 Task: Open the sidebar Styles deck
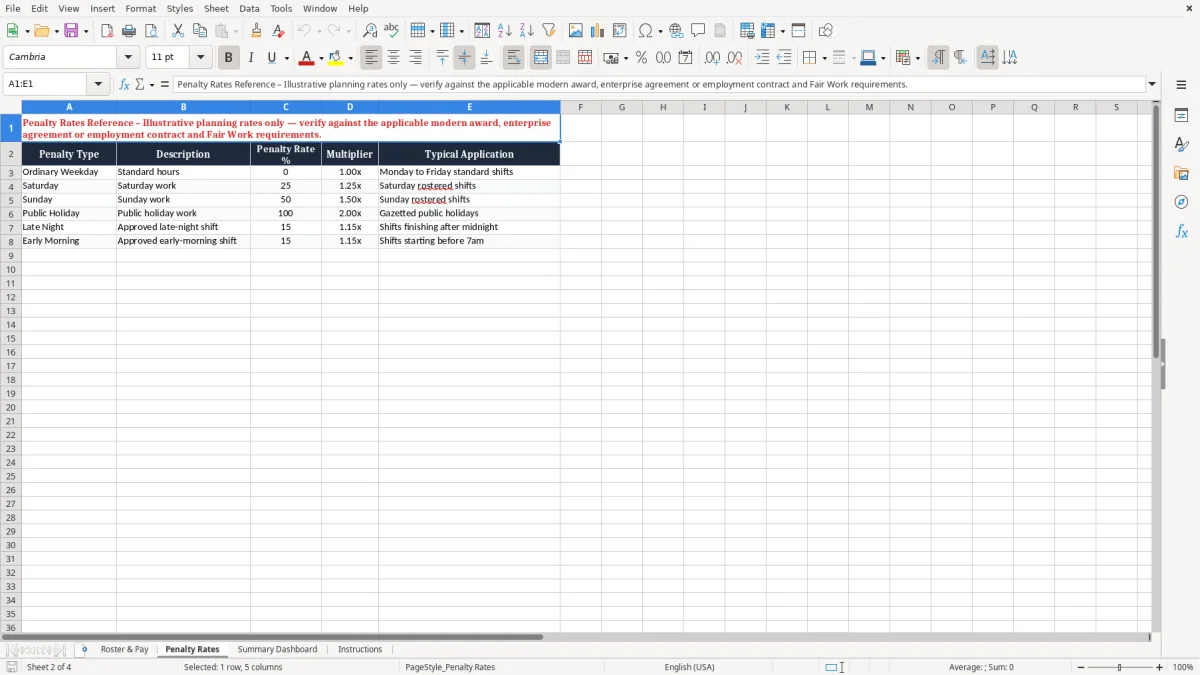[1181, 145]
